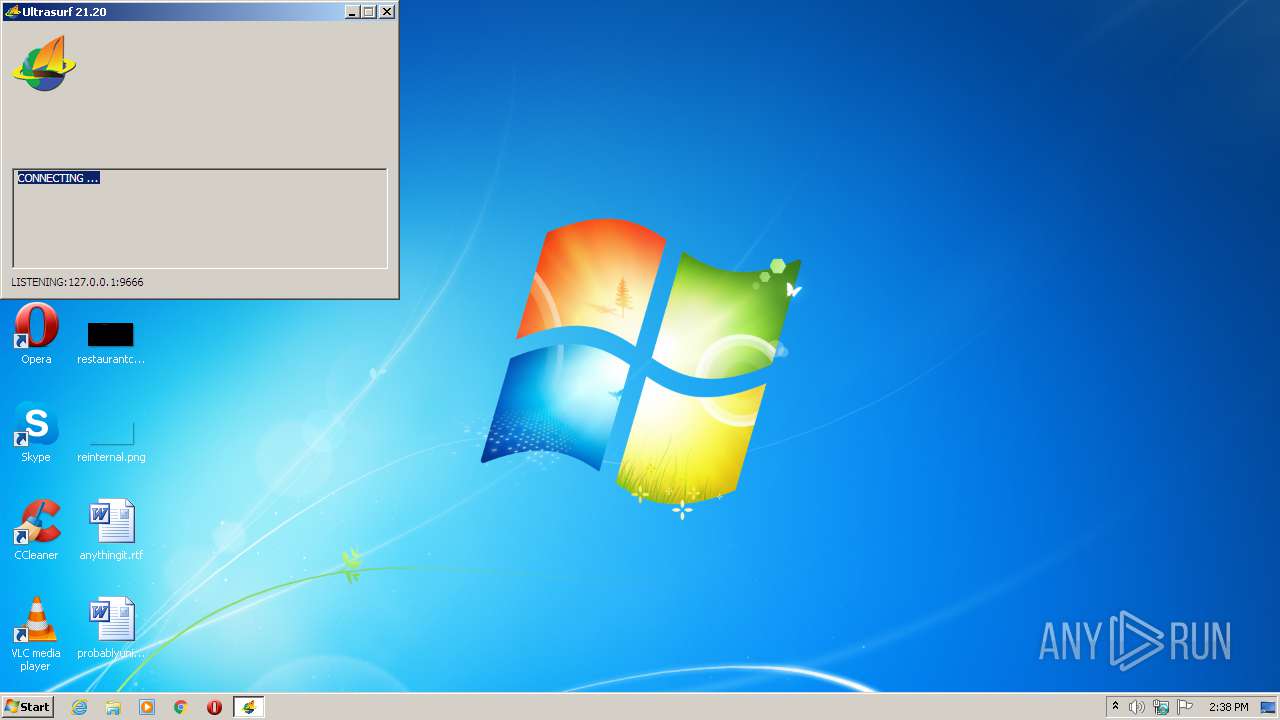Screen dimensions: 1280x720
Task: Click the CCleaner shortcut label text
Action: click(x=36, y=555)
